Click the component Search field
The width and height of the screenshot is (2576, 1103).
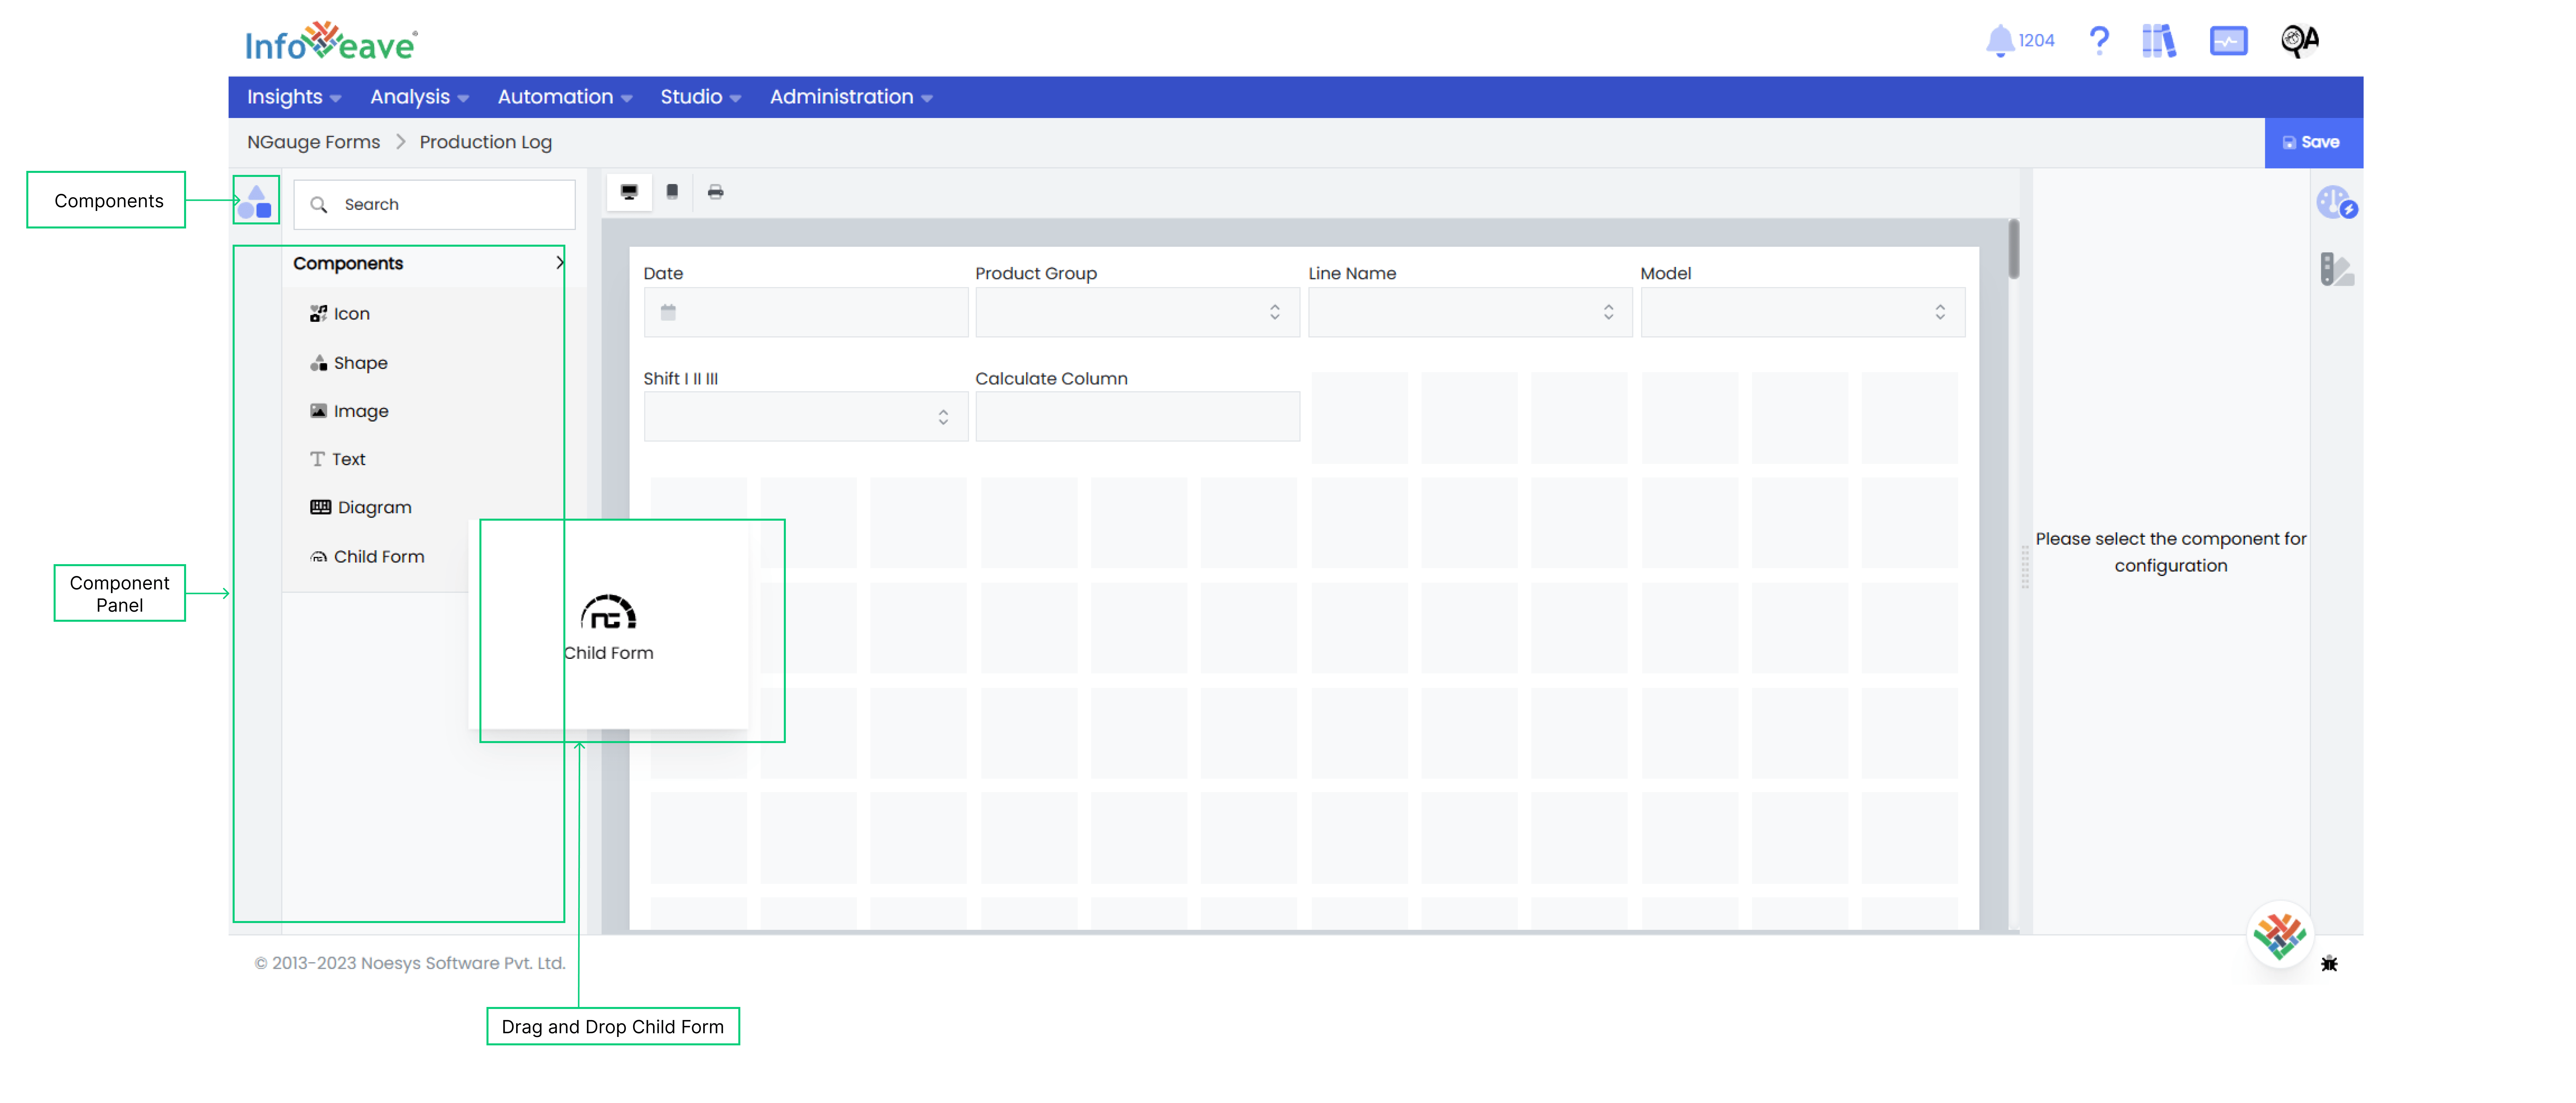tap(434, 205)
